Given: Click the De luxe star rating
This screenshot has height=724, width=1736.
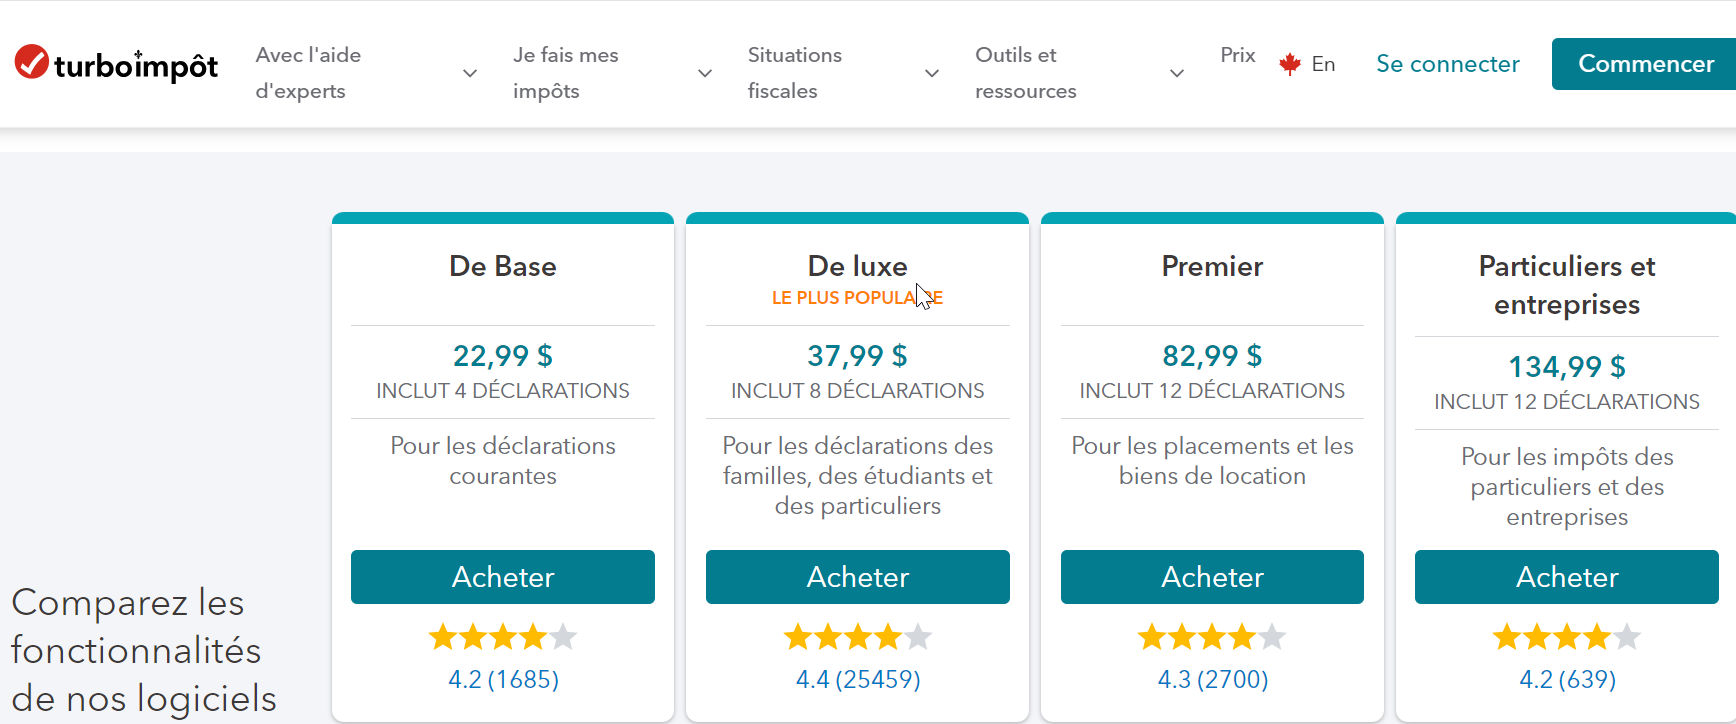Looking at the screenshot, I should [858, 637].
